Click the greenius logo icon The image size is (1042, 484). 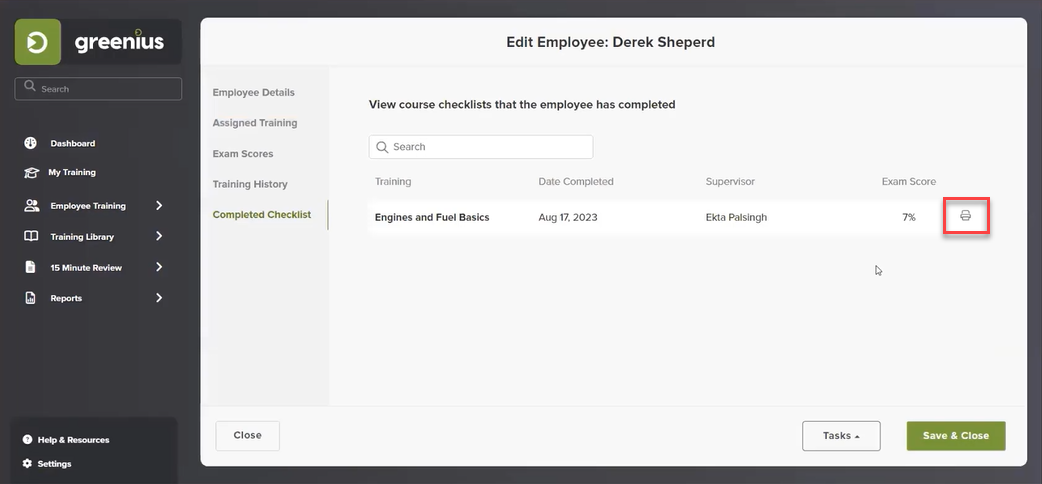coord(38,42)
